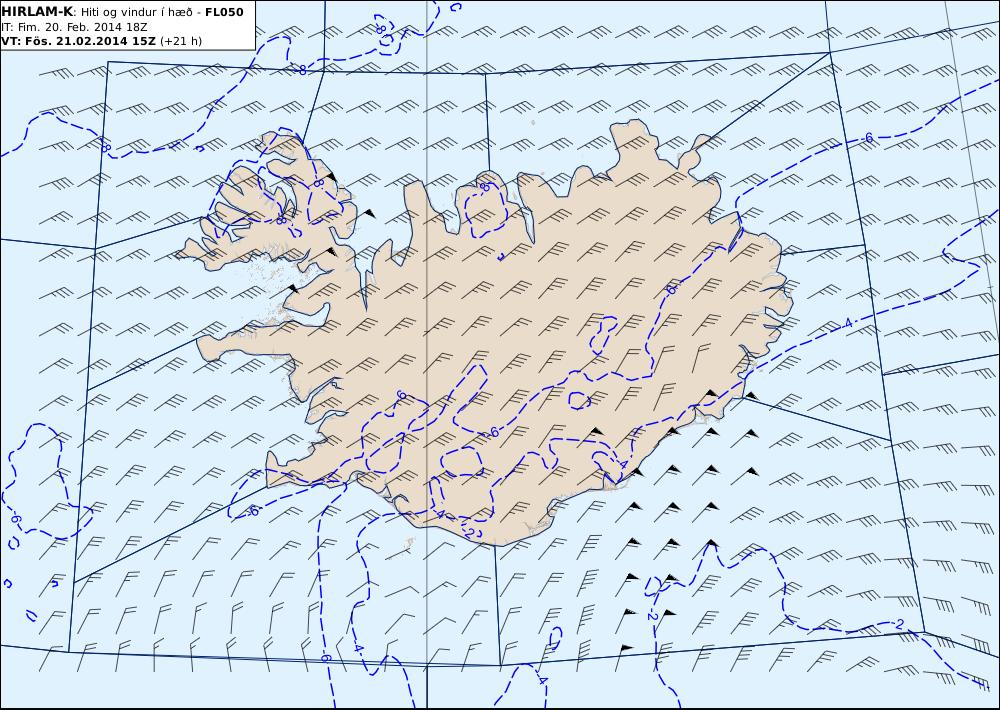
Task: Click the 'Hiti og vindur í hæð' description
Action: [140, 12]
